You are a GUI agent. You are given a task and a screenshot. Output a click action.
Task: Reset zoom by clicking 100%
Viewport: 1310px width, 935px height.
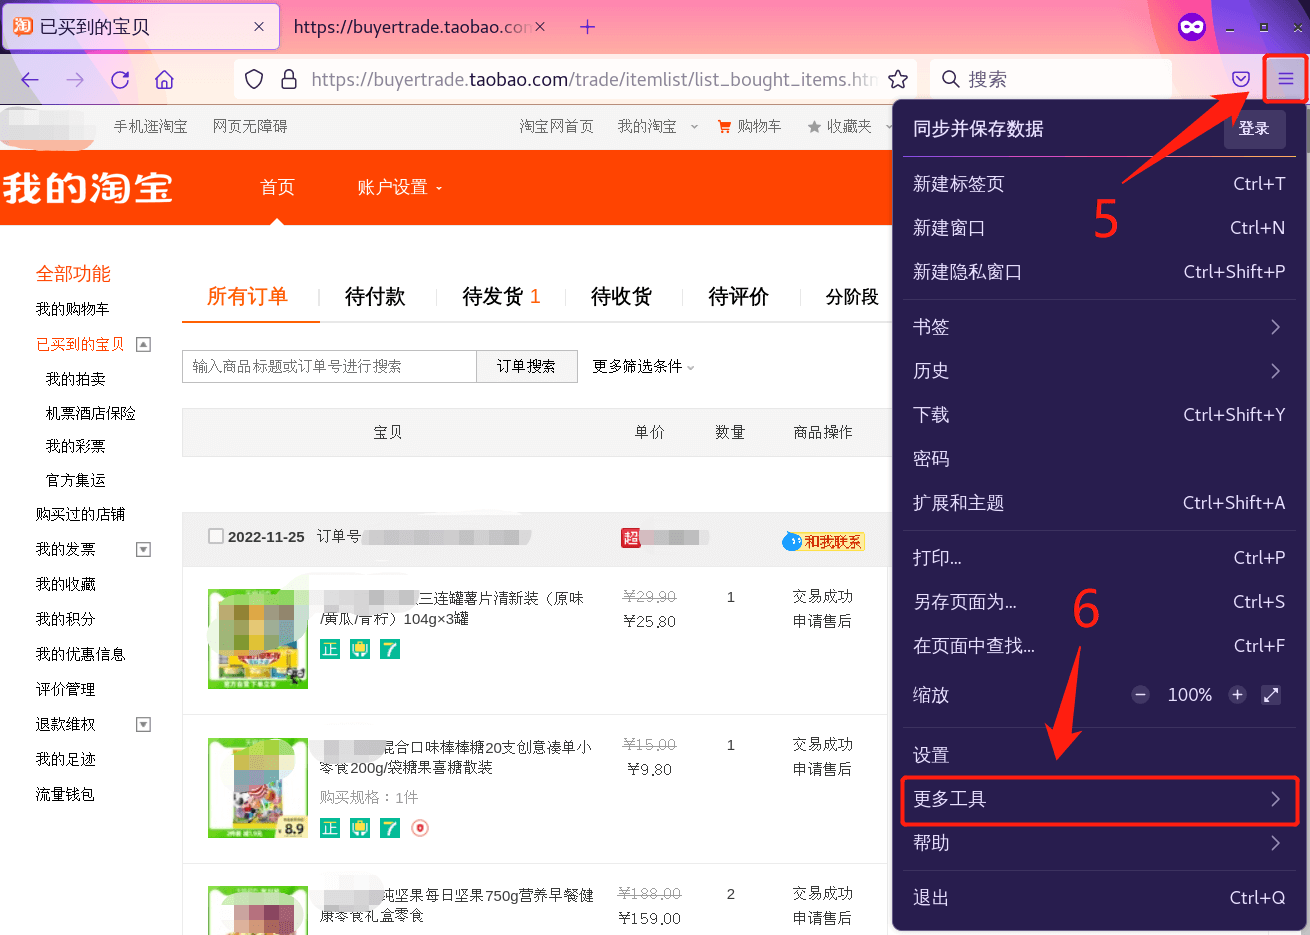coord(1190,695)
